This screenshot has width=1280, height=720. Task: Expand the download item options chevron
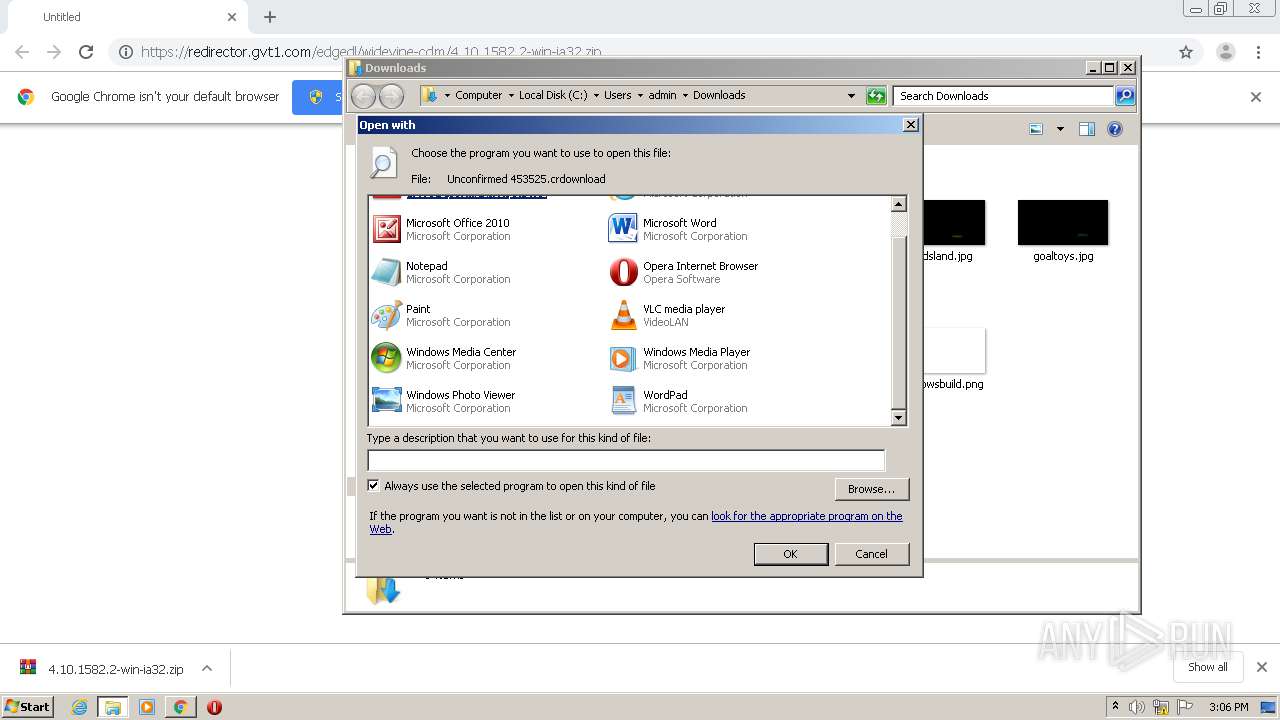point(207,669)
